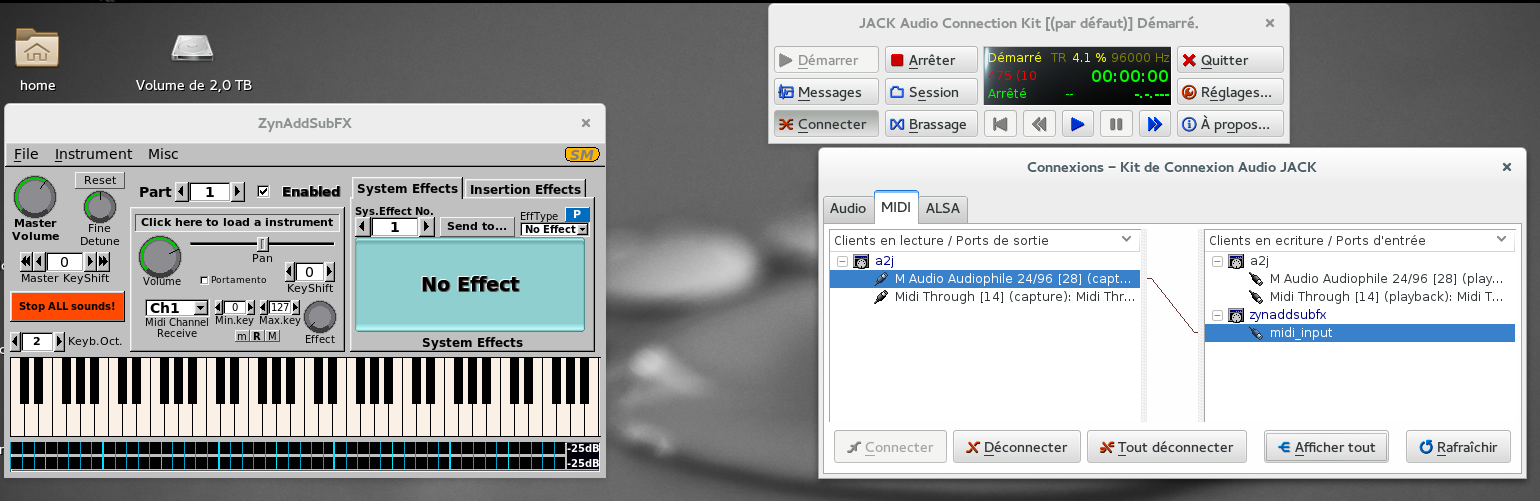
Task: Click the blue P preset button near EffType
Action: (x=577, y=214)
